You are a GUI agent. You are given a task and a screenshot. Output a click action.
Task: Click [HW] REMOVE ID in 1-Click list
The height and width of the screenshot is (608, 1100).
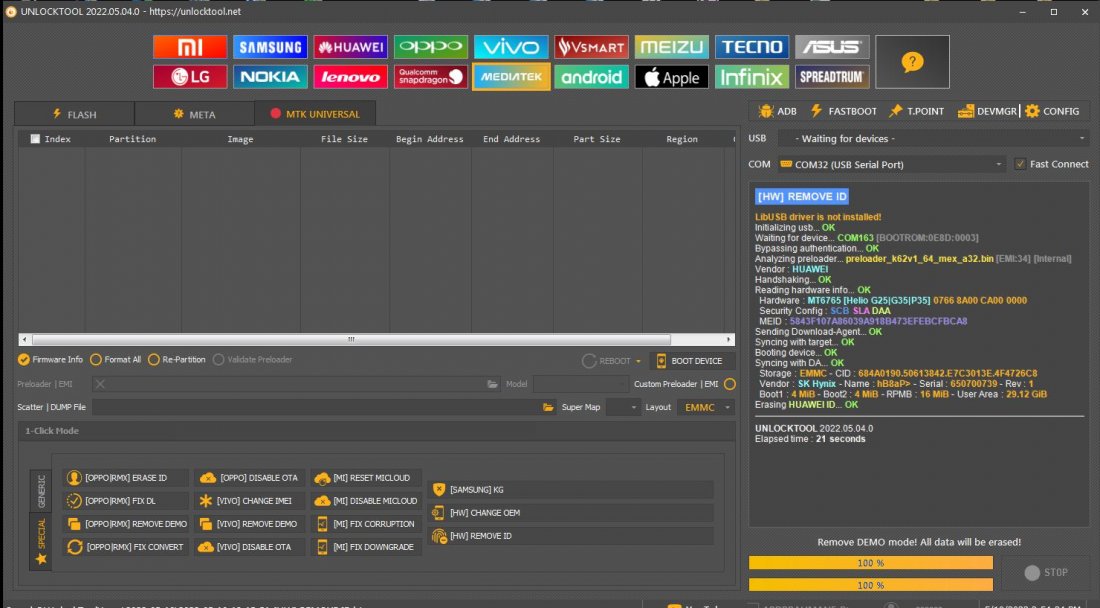pyautogui.click(x=571, y=536)
